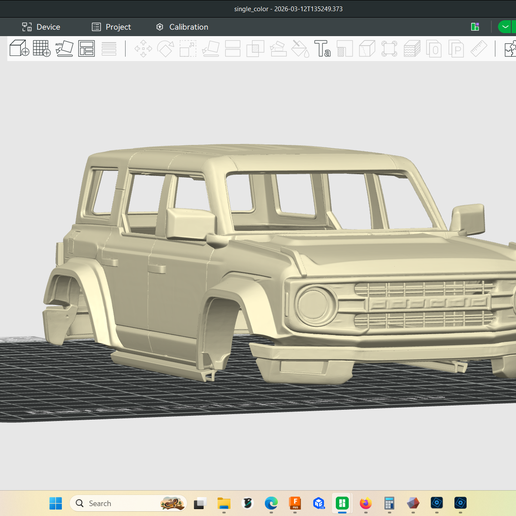Click the green Bambu Studio taskbar icon
This screenshot has width=516, height=516.
tap(342, 503)
